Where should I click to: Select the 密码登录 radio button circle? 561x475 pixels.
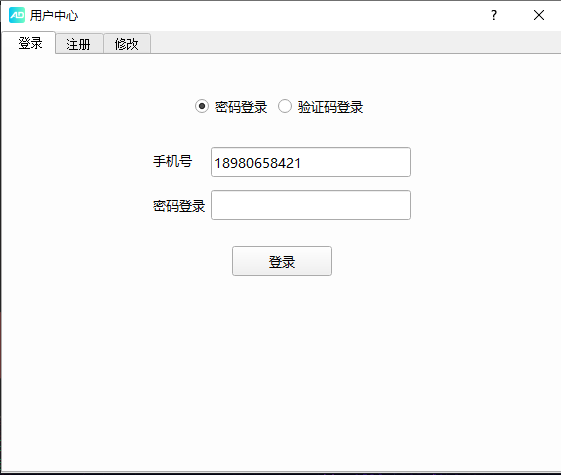tap(202, 106)
